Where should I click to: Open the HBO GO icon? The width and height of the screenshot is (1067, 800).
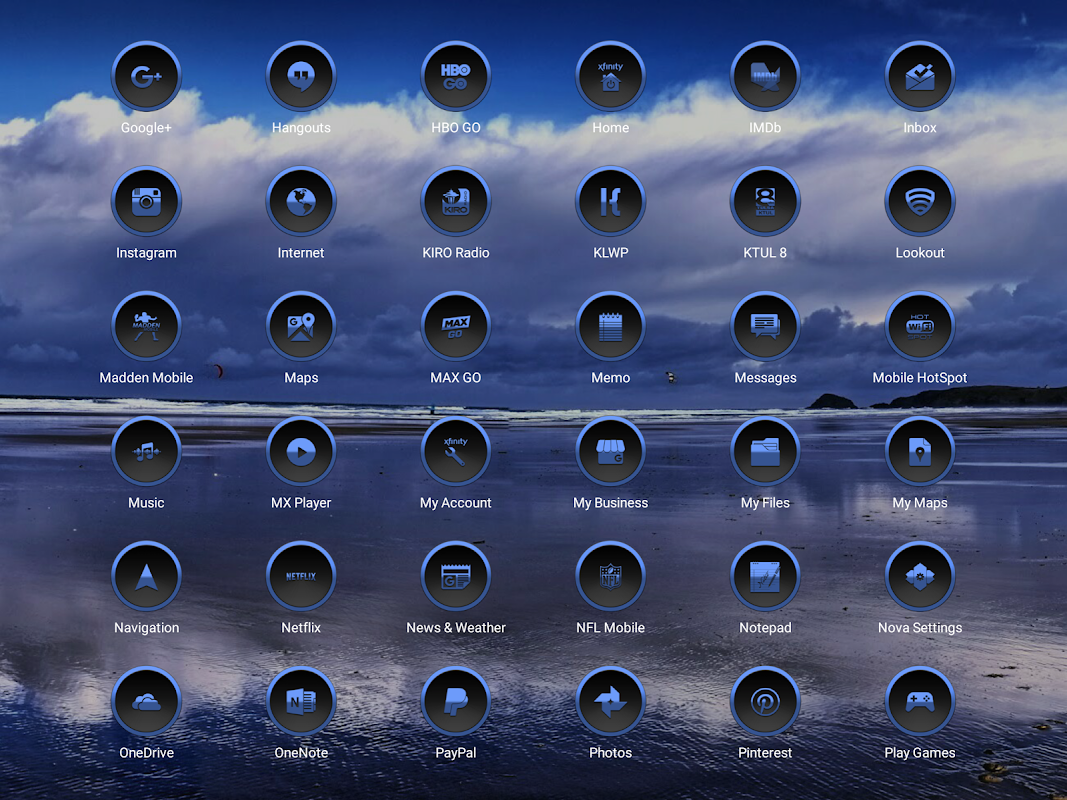456,76
